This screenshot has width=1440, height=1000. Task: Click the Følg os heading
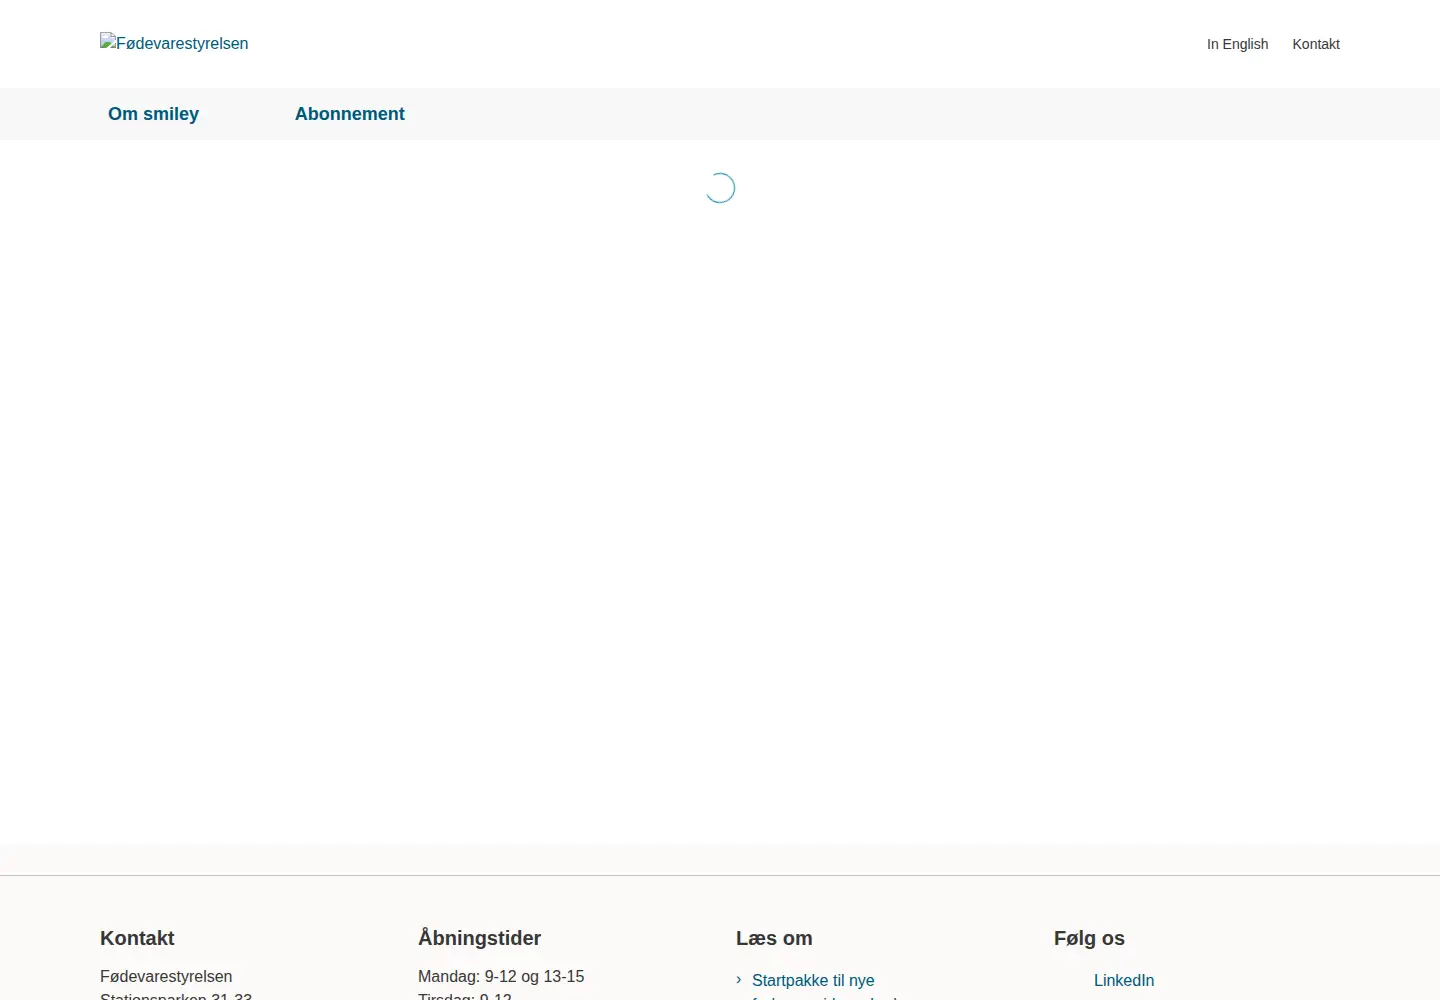click(1089, 938)
